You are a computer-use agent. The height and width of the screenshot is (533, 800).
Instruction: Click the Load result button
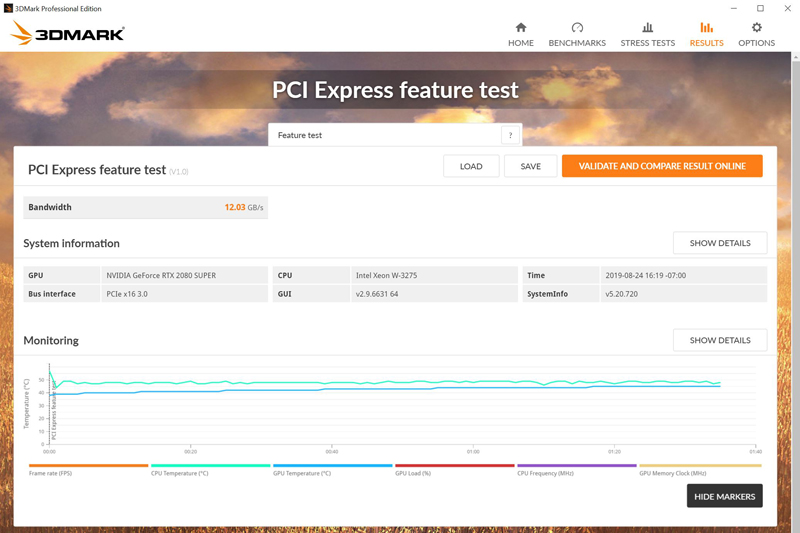471,166
